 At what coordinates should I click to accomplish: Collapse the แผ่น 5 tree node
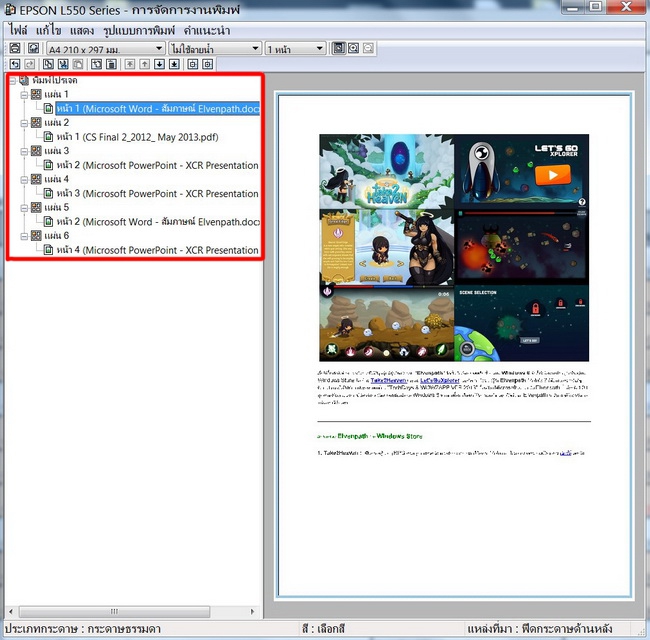(x=24, y=208)
